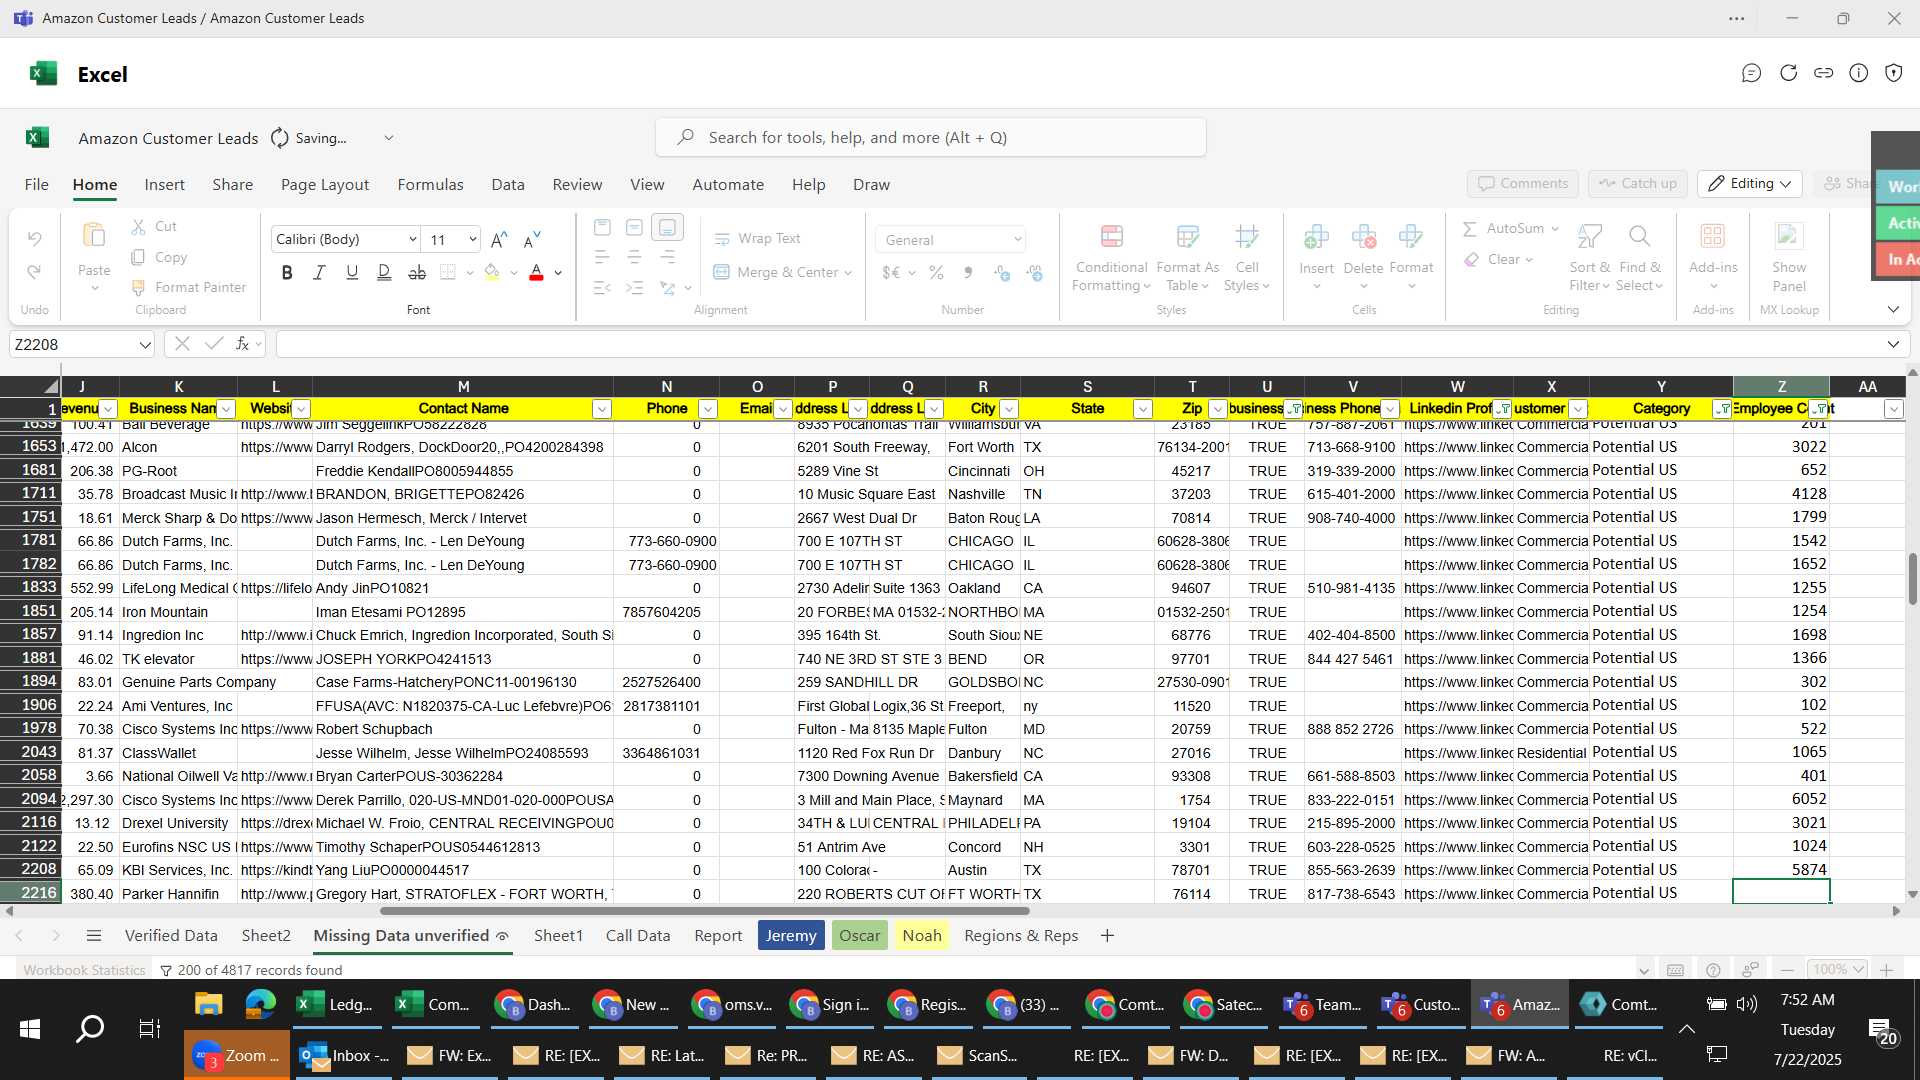Open the Formulas ribbon tab
This screenshot has width=1920, height=1080.
pyautogui.click(x=430, y=184)
